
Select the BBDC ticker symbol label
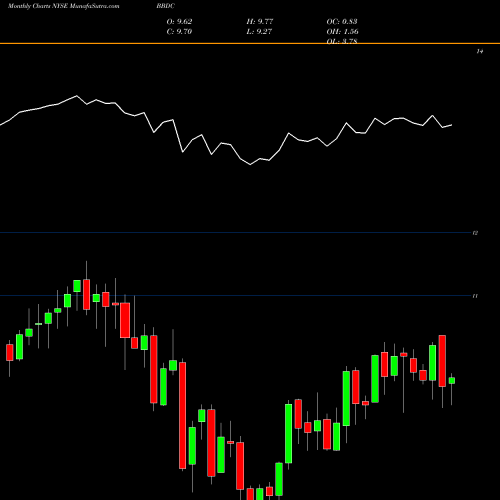click(x=166, y=6)
